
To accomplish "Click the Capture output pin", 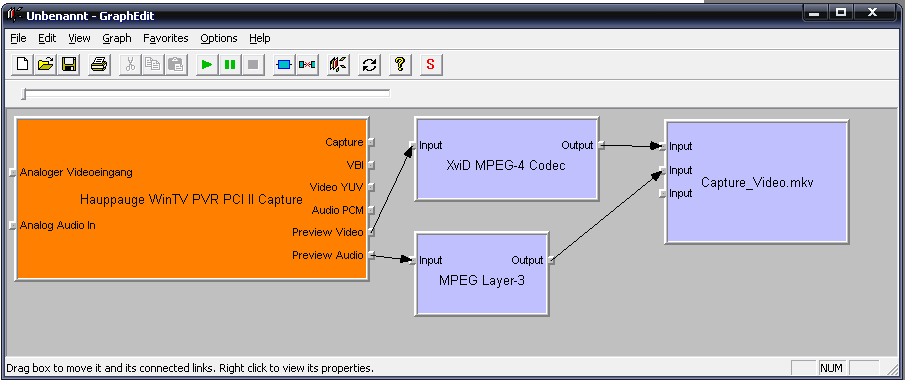I will [371, 142].
